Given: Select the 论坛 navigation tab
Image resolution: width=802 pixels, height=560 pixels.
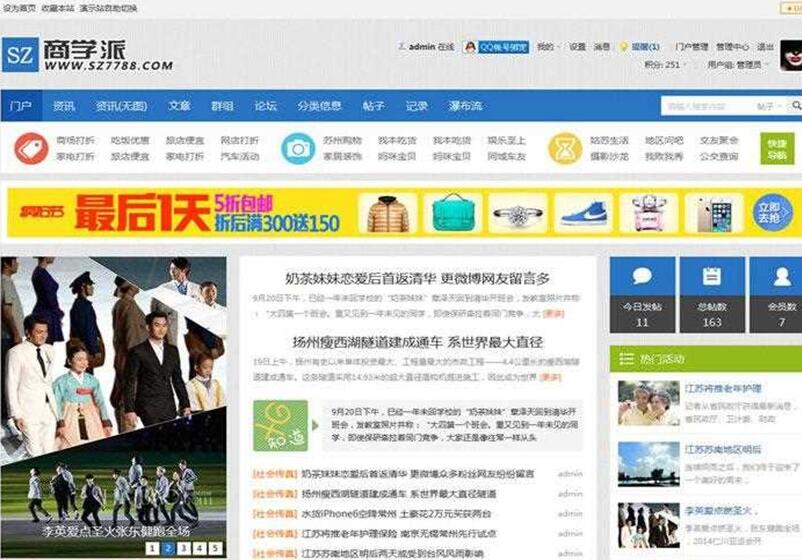Looking at the screenshot, I should point(265,106).
